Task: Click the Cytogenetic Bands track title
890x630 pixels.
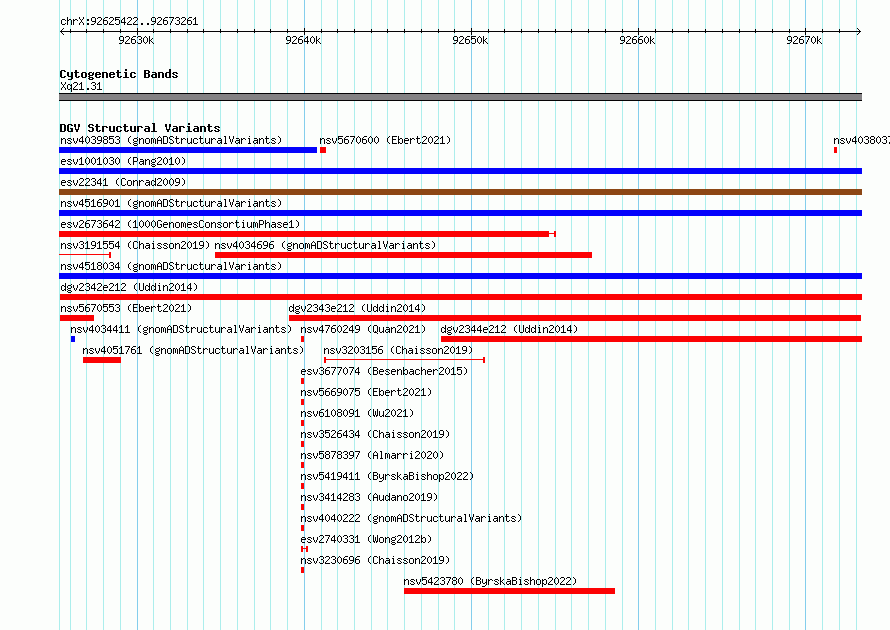Action: (119, 74)
